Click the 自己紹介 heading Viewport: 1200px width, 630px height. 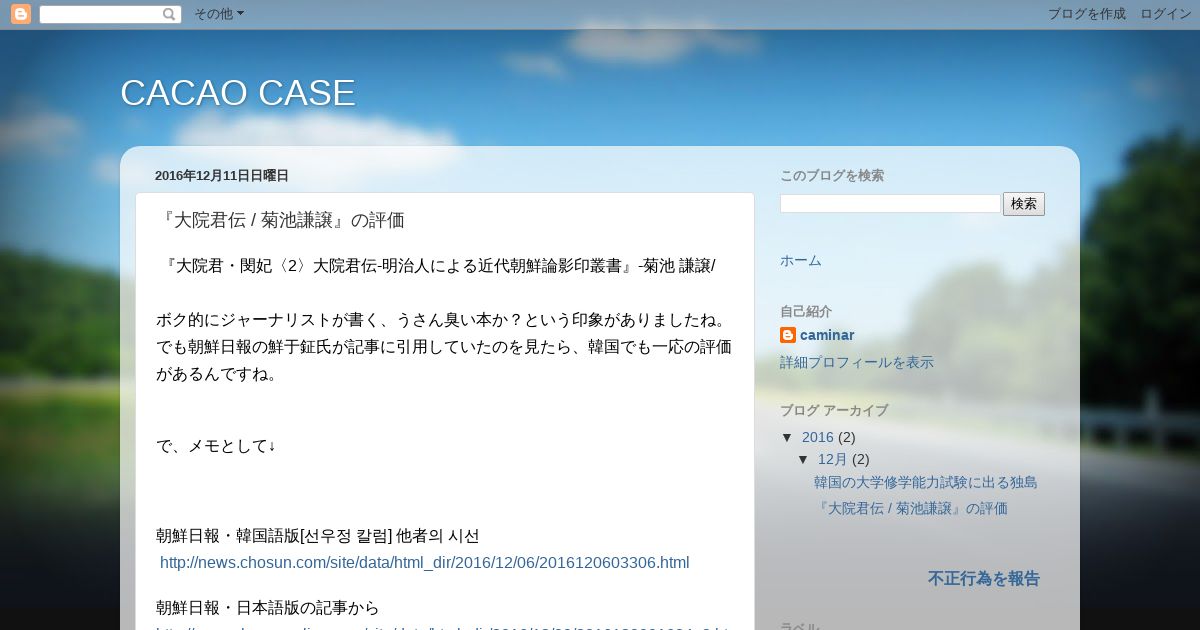(806, 311)
